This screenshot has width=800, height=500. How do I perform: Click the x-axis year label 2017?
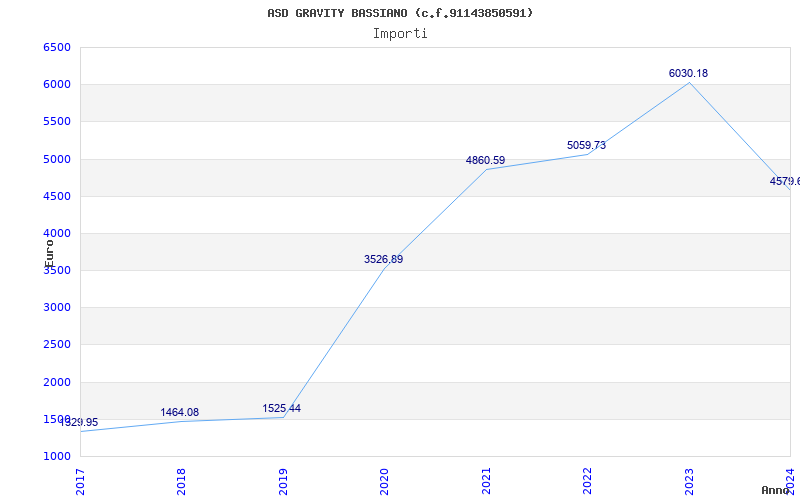[80, 481]
